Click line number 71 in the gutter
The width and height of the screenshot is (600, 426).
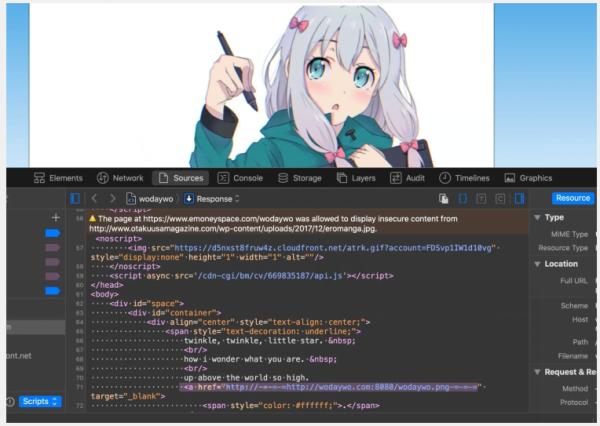79,387
